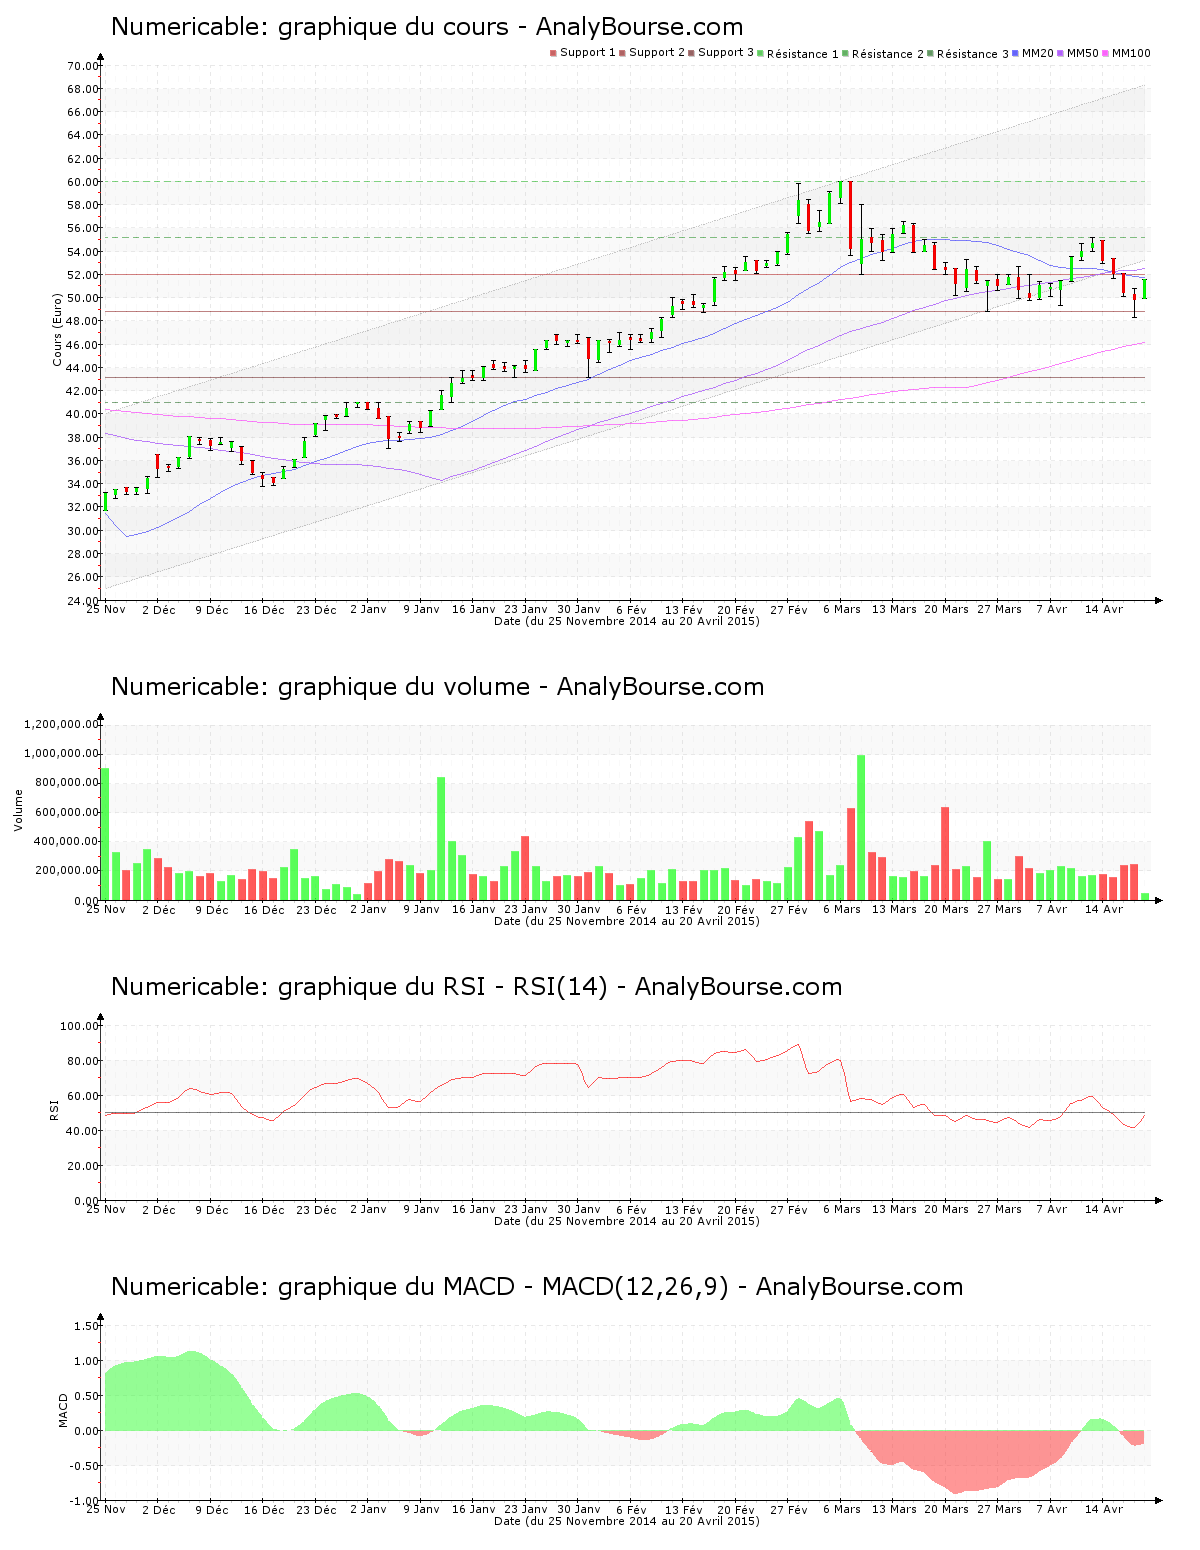The height and width of the screenshot is (1550, 1200).
Task: Click '30 Janv' date on MACD chart axis
Action: click(x=578, y=1509)
